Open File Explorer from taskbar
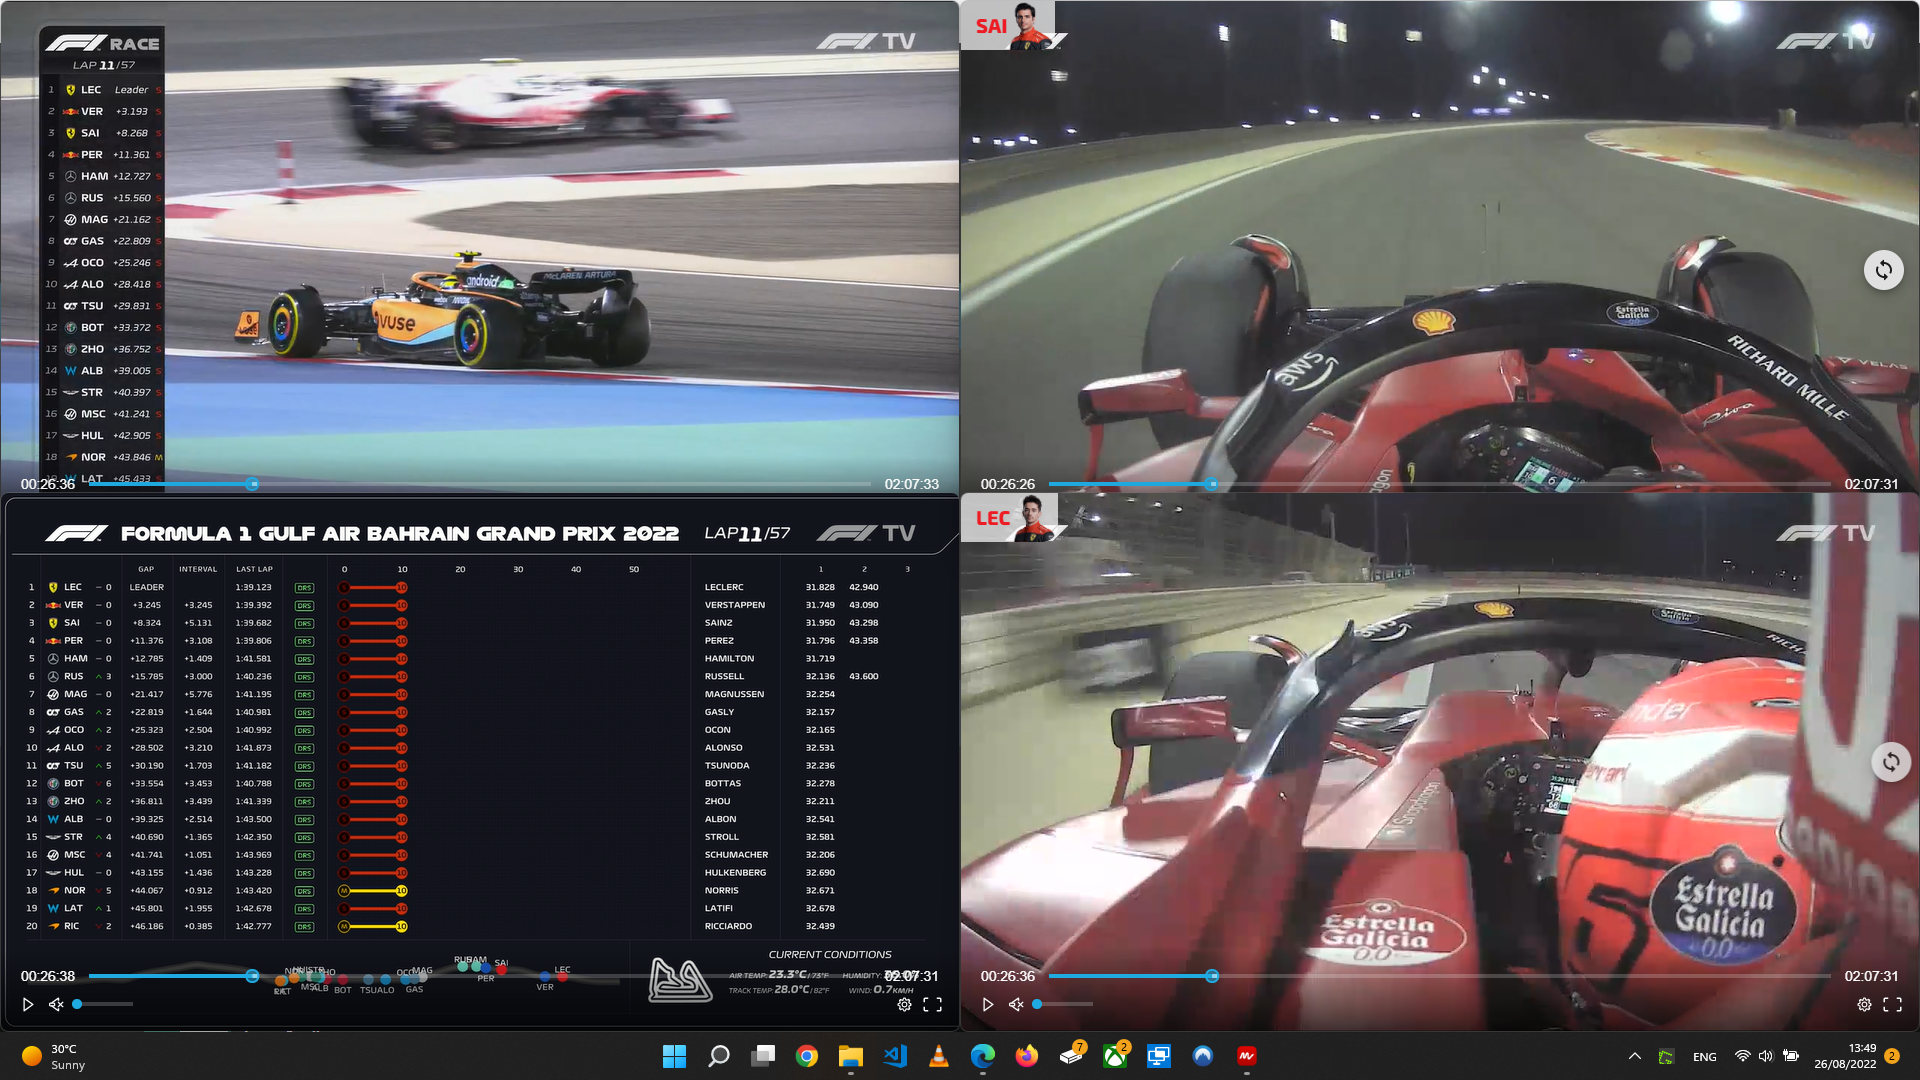This screenshot has height=1080, width=1920. tap(851, 1056)
